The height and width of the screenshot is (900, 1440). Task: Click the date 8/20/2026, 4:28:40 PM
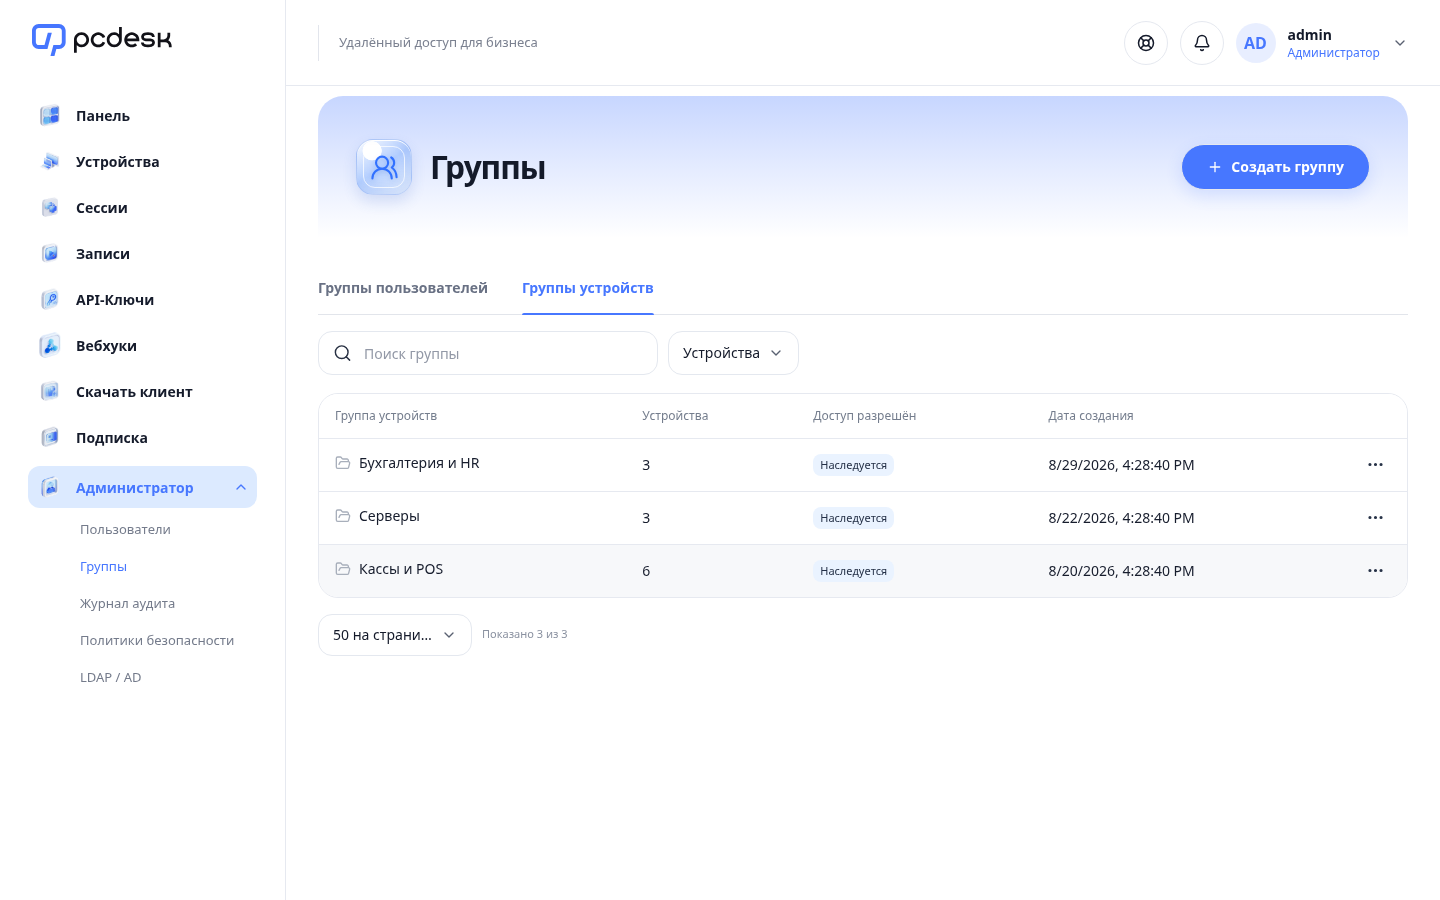(1121, 571)
